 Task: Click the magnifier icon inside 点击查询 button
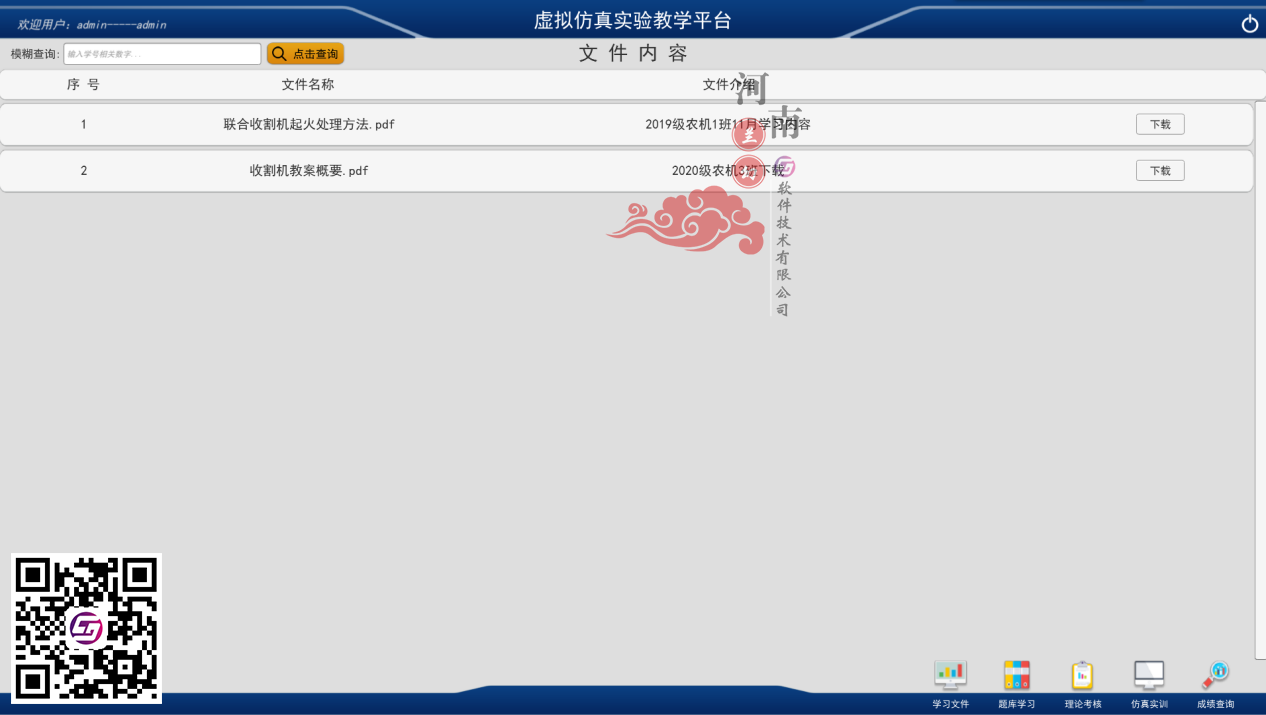(x=278, y=53)
